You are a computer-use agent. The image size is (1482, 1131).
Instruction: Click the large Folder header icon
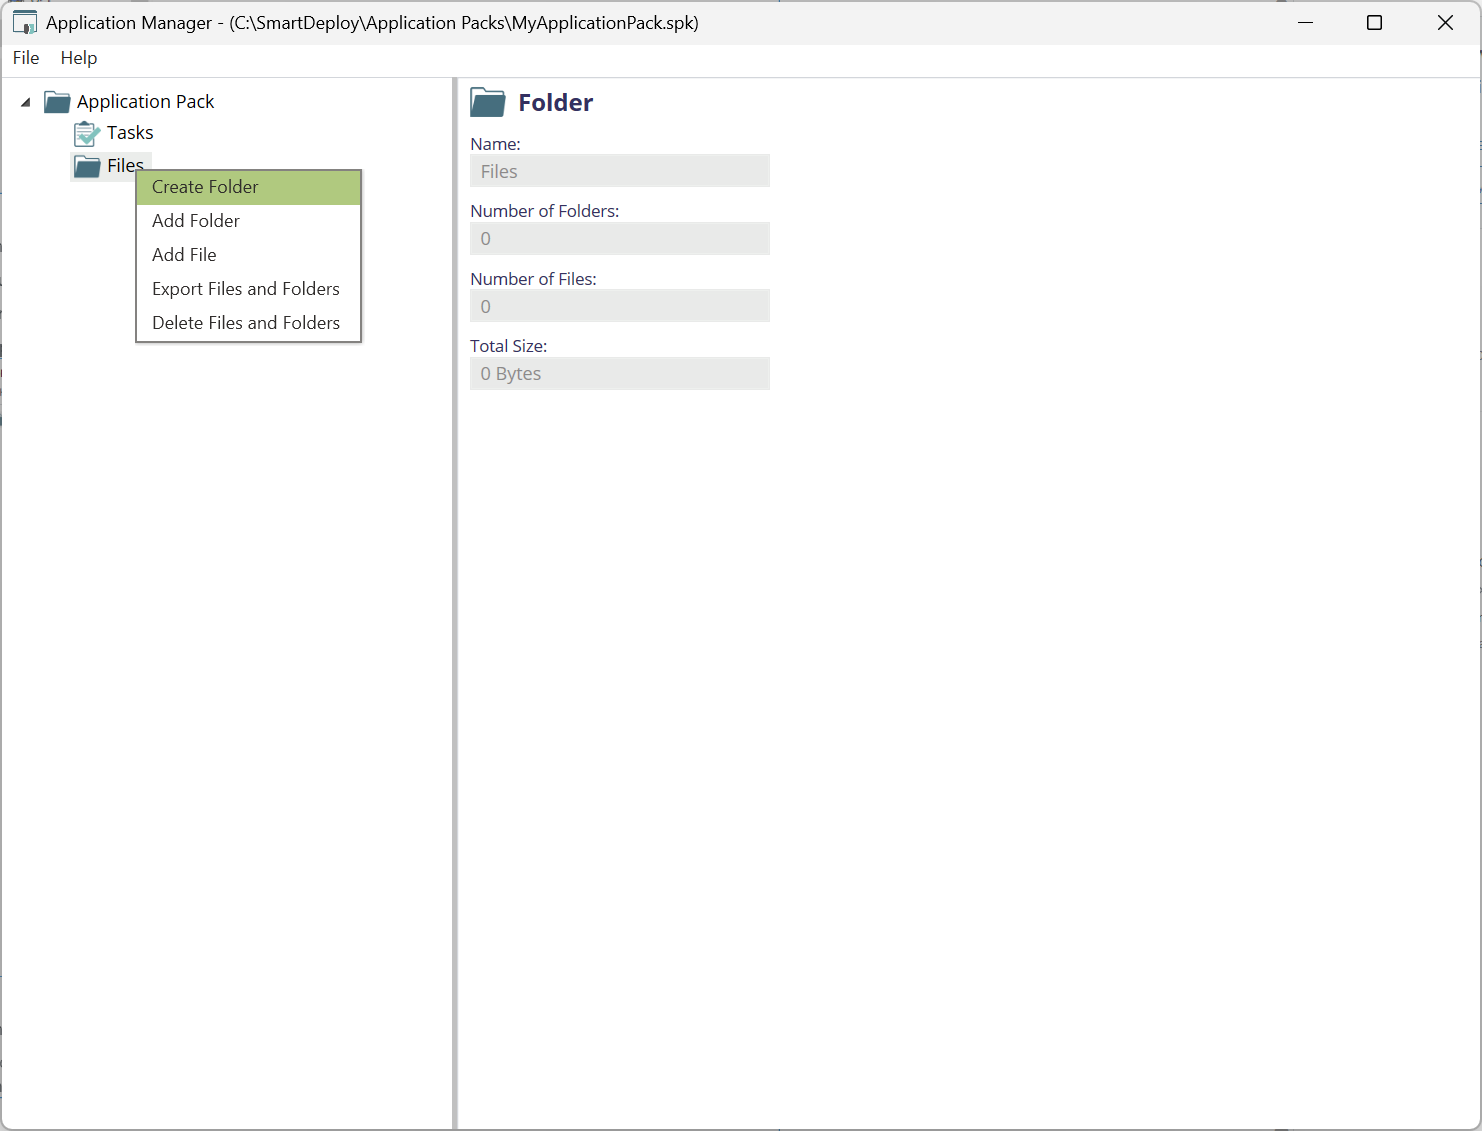coord(488,103)
